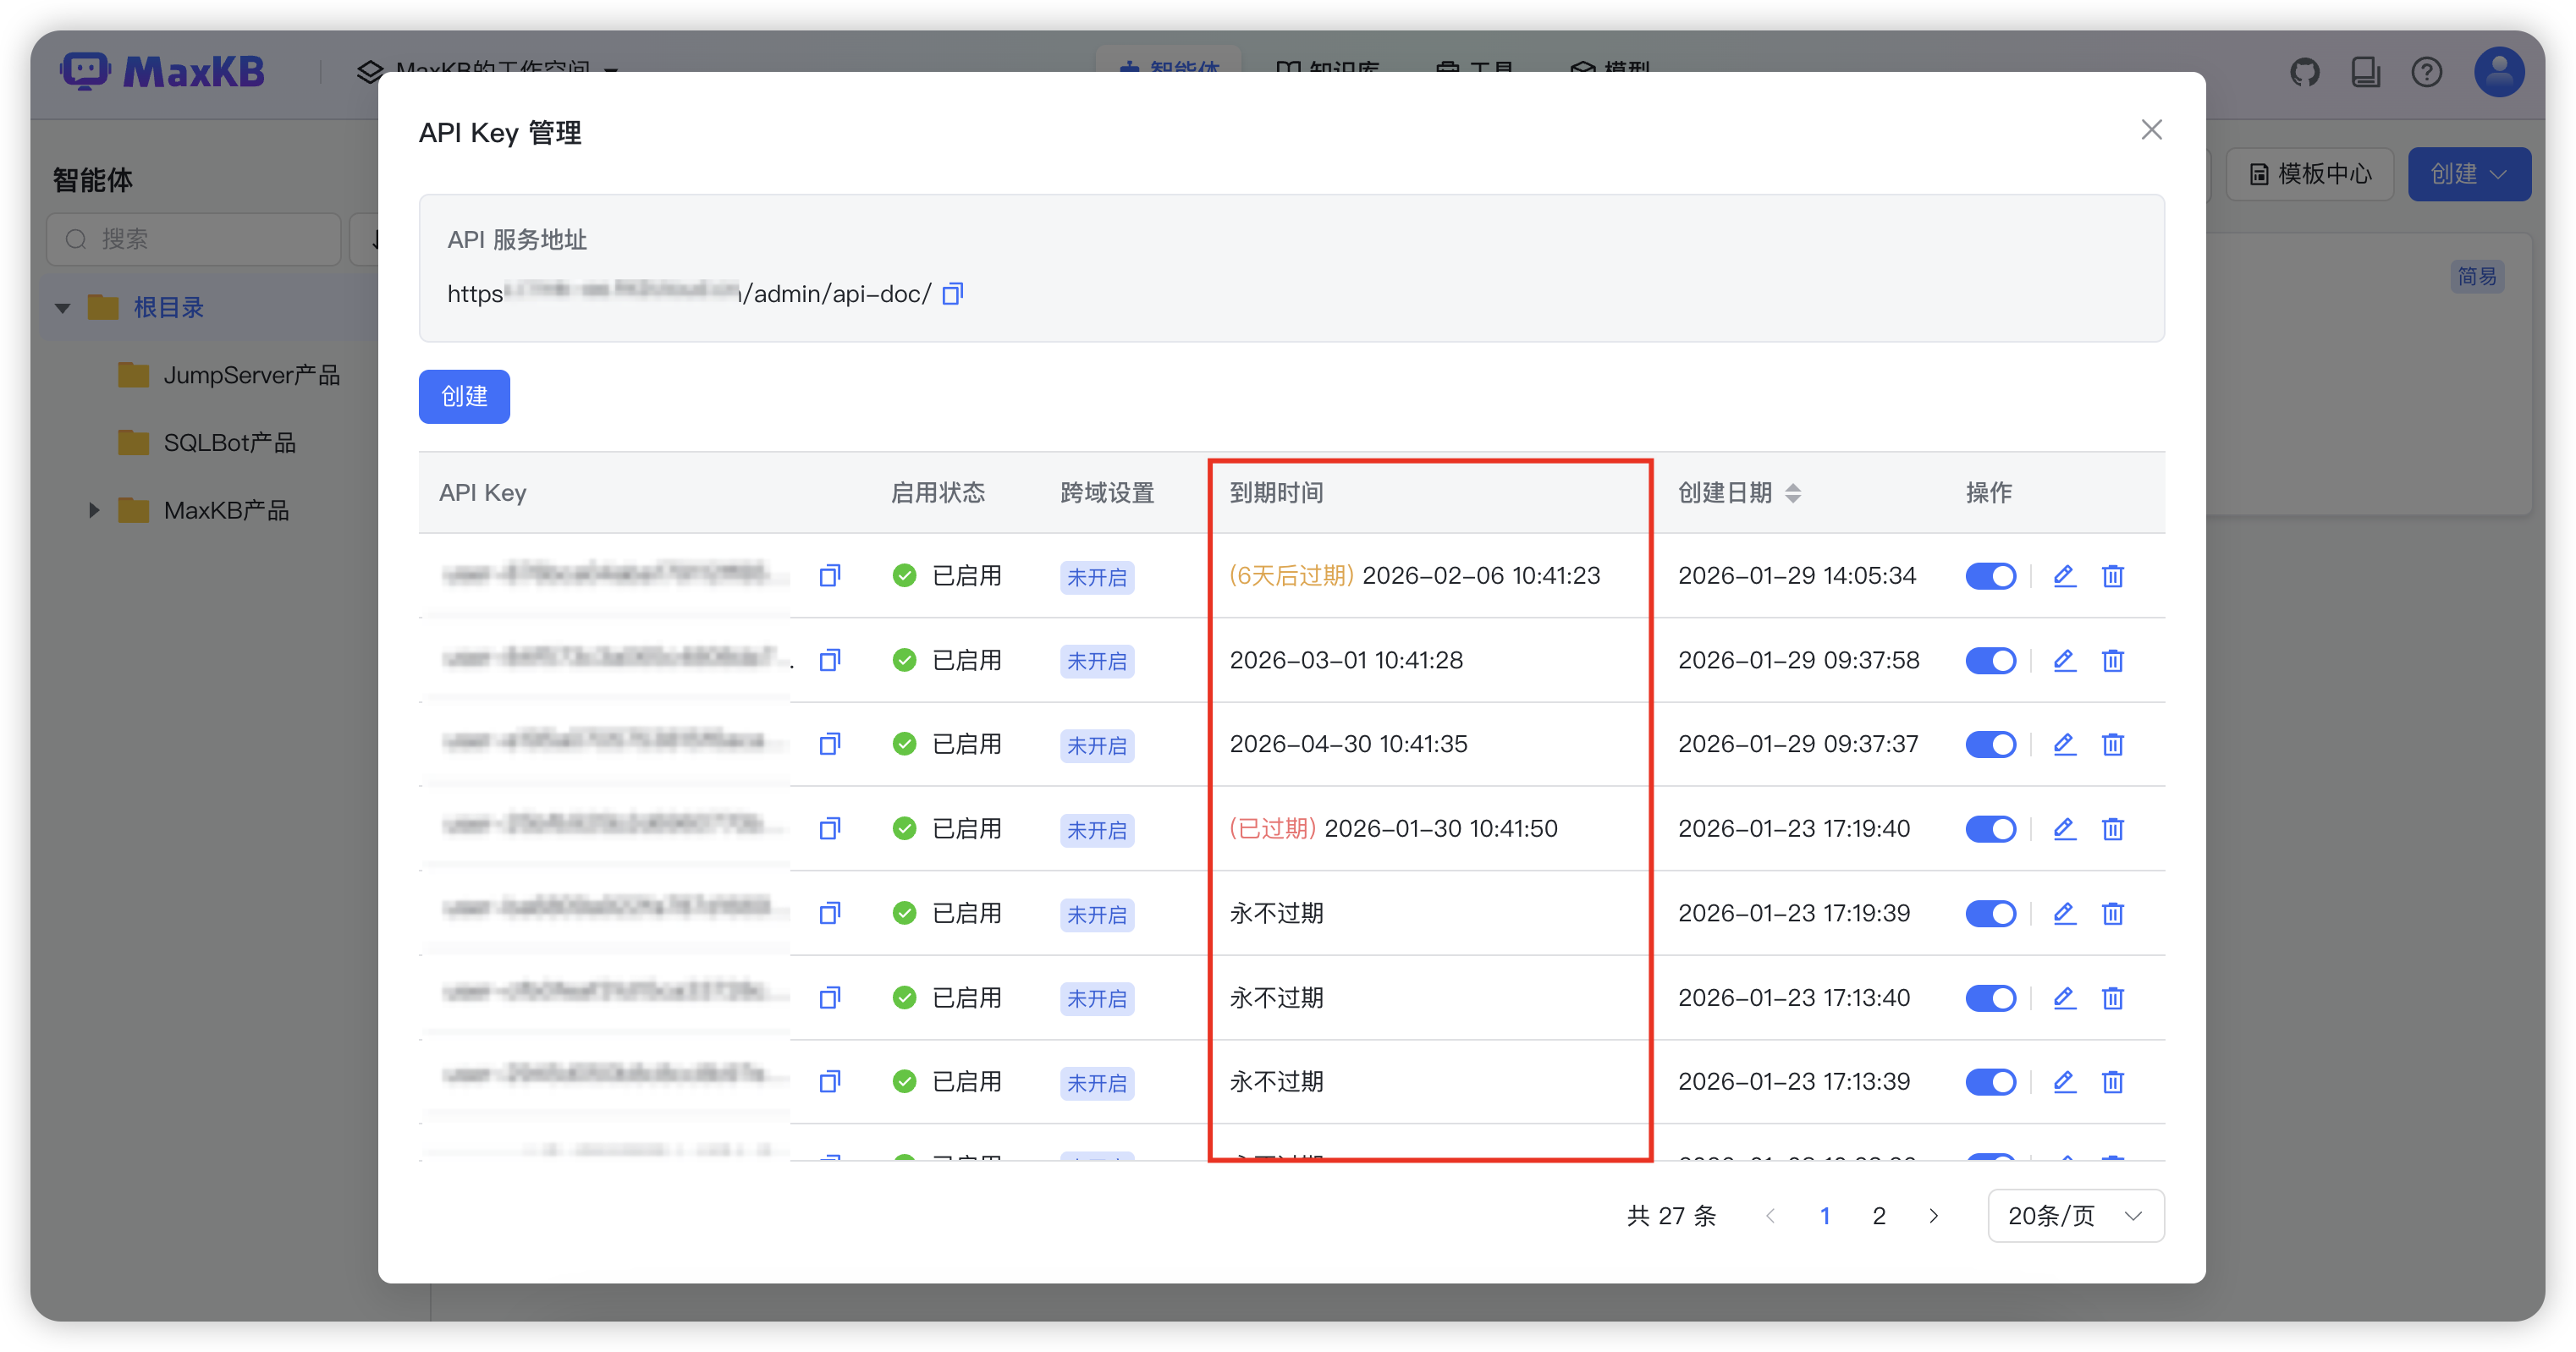The width and height of the screenshot is (2576, 1352).
Task: Select the JumpServer产品 folder
Action: tap(250, 375)
